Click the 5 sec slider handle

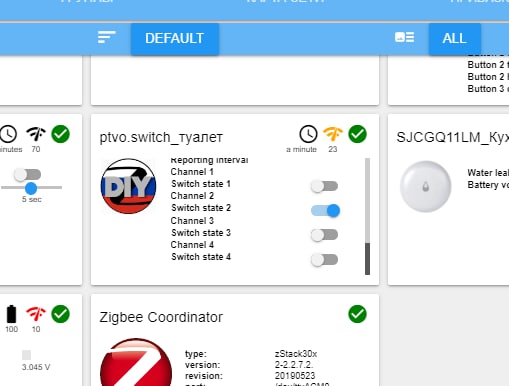click(x=31, y=188)
